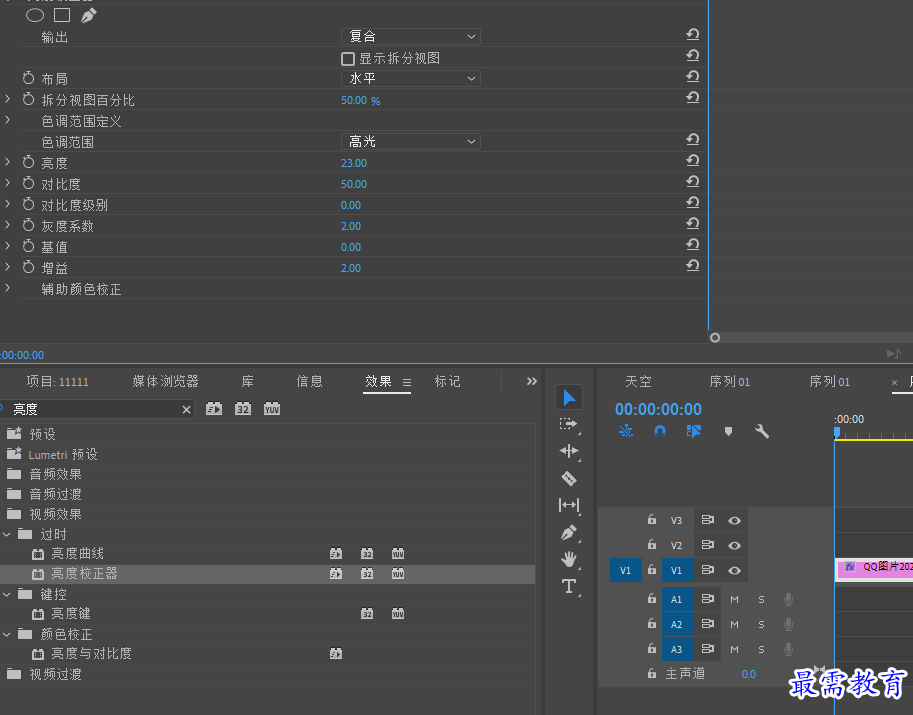Viewport: 913px width, 715px height.
Task: Reset the 对比度 parameter
Action: pyautogui.click(x=692, y=182)
